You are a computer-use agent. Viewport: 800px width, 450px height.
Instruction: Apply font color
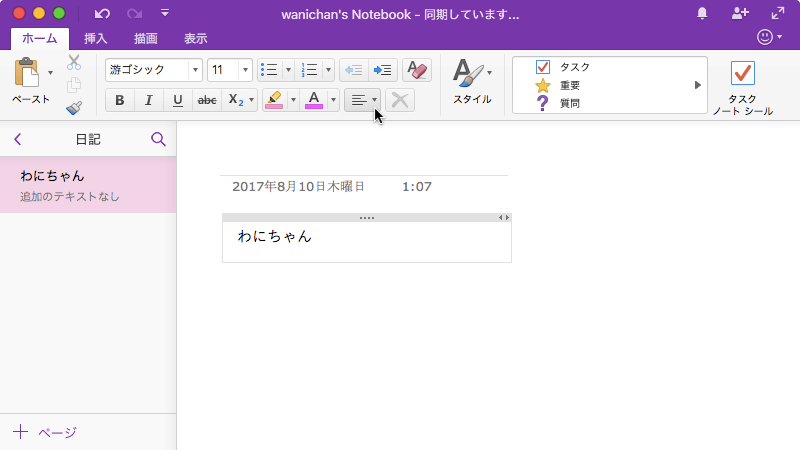tap(314, 100)
